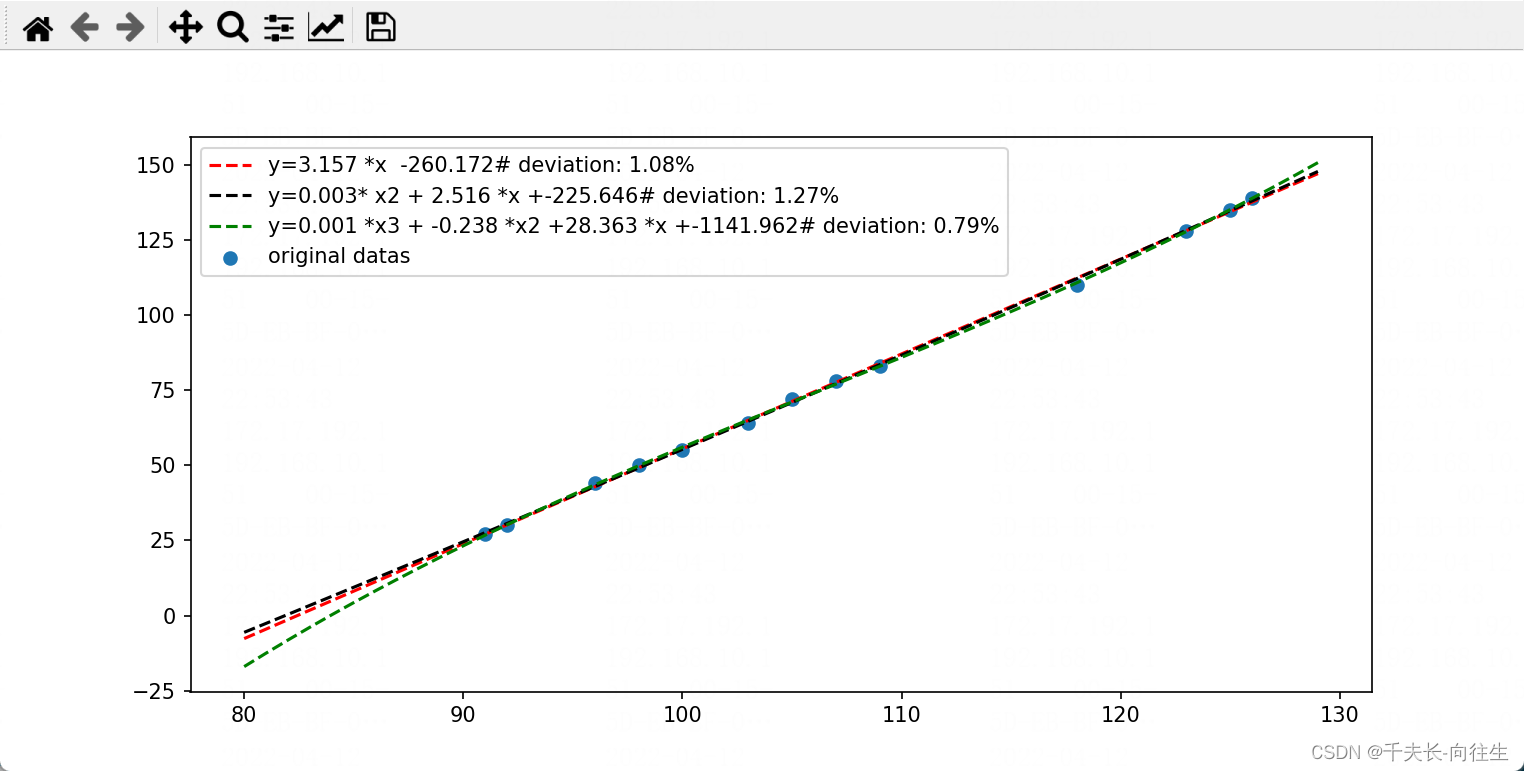1524x771 pixels.
Task: Click legend entry for quadratic fit y=0.003
Action: (x=553, y=195)
